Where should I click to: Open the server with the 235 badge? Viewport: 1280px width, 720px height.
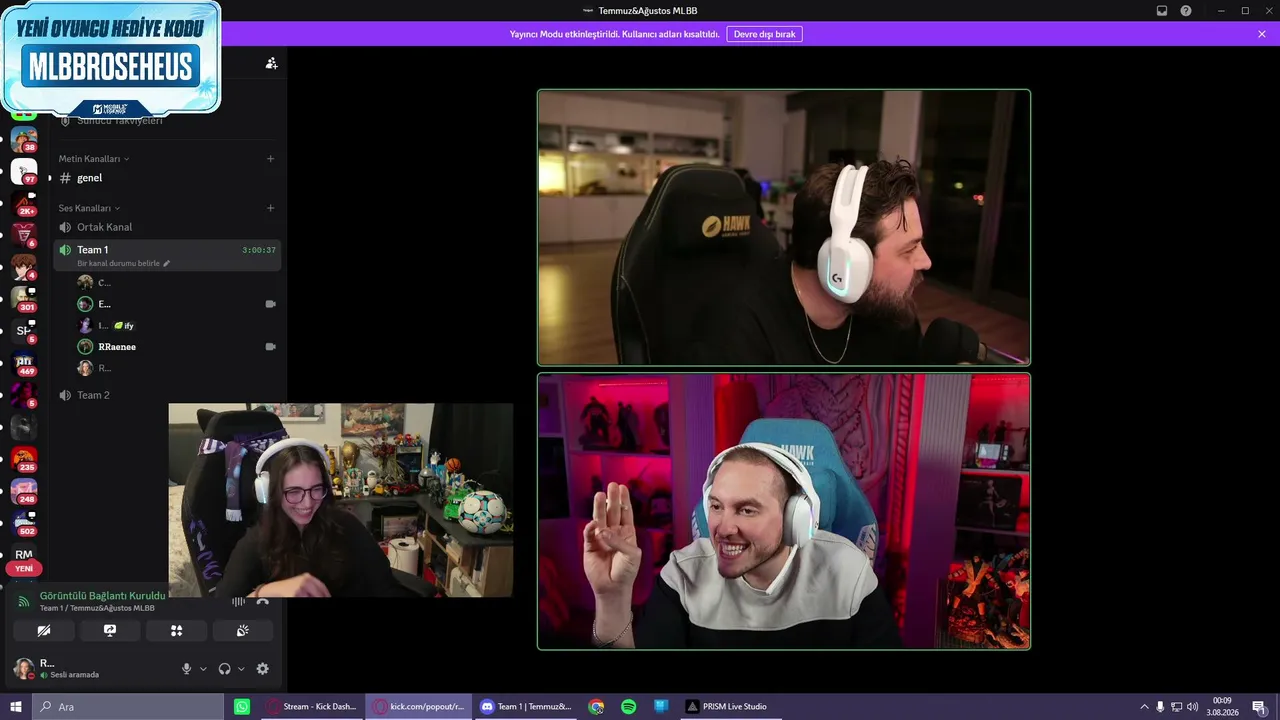coord(24,459)
